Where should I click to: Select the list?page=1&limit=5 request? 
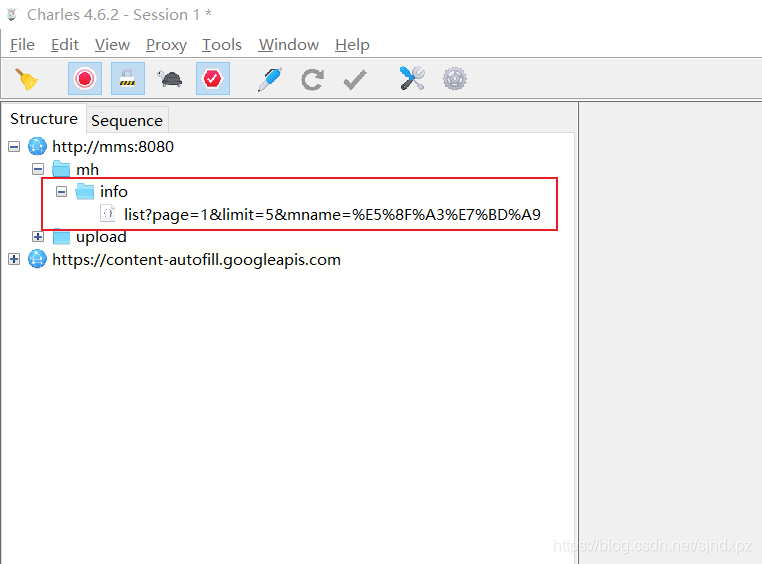coord(332,214)
